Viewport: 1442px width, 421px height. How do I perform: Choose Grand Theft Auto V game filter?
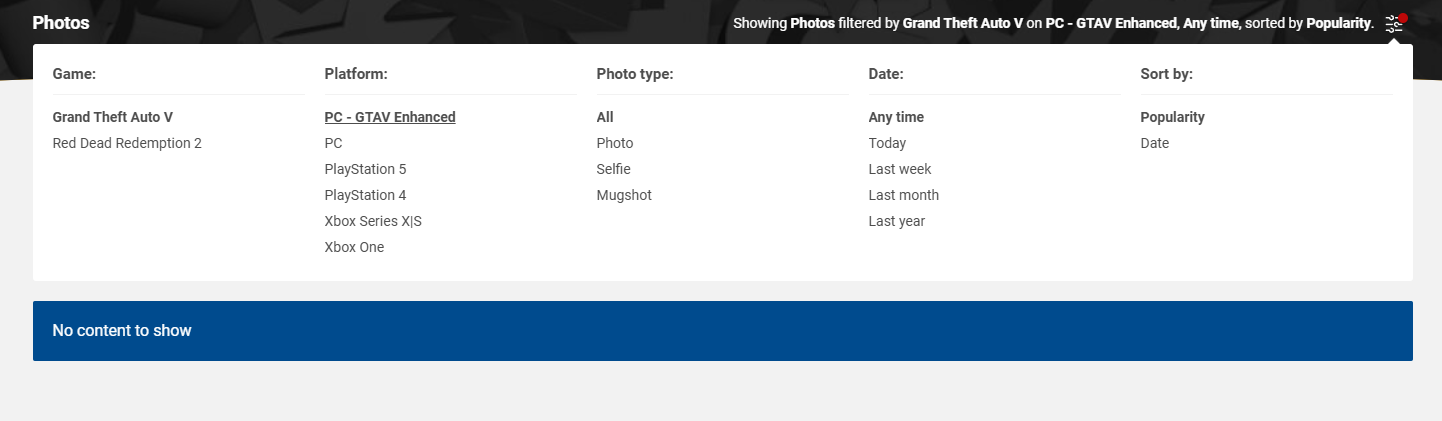pos(113,117)
